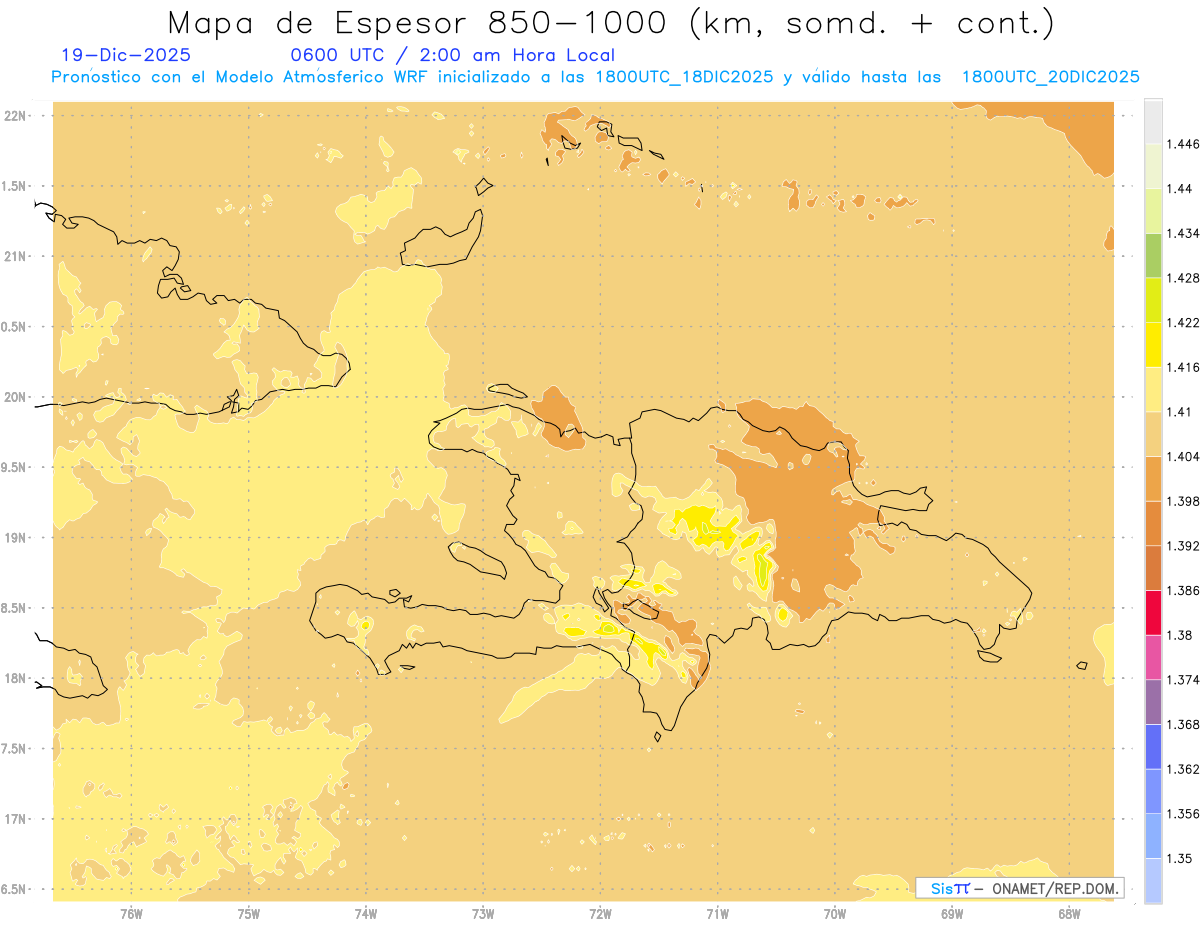Select the 1.398 colorbar value
1200x927 pixels.
(x=1183, y=501)
